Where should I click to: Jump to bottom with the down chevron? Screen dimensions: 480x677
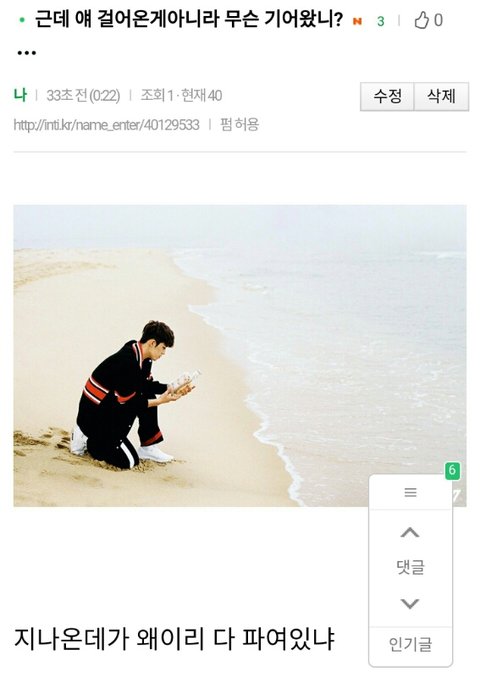410,603
